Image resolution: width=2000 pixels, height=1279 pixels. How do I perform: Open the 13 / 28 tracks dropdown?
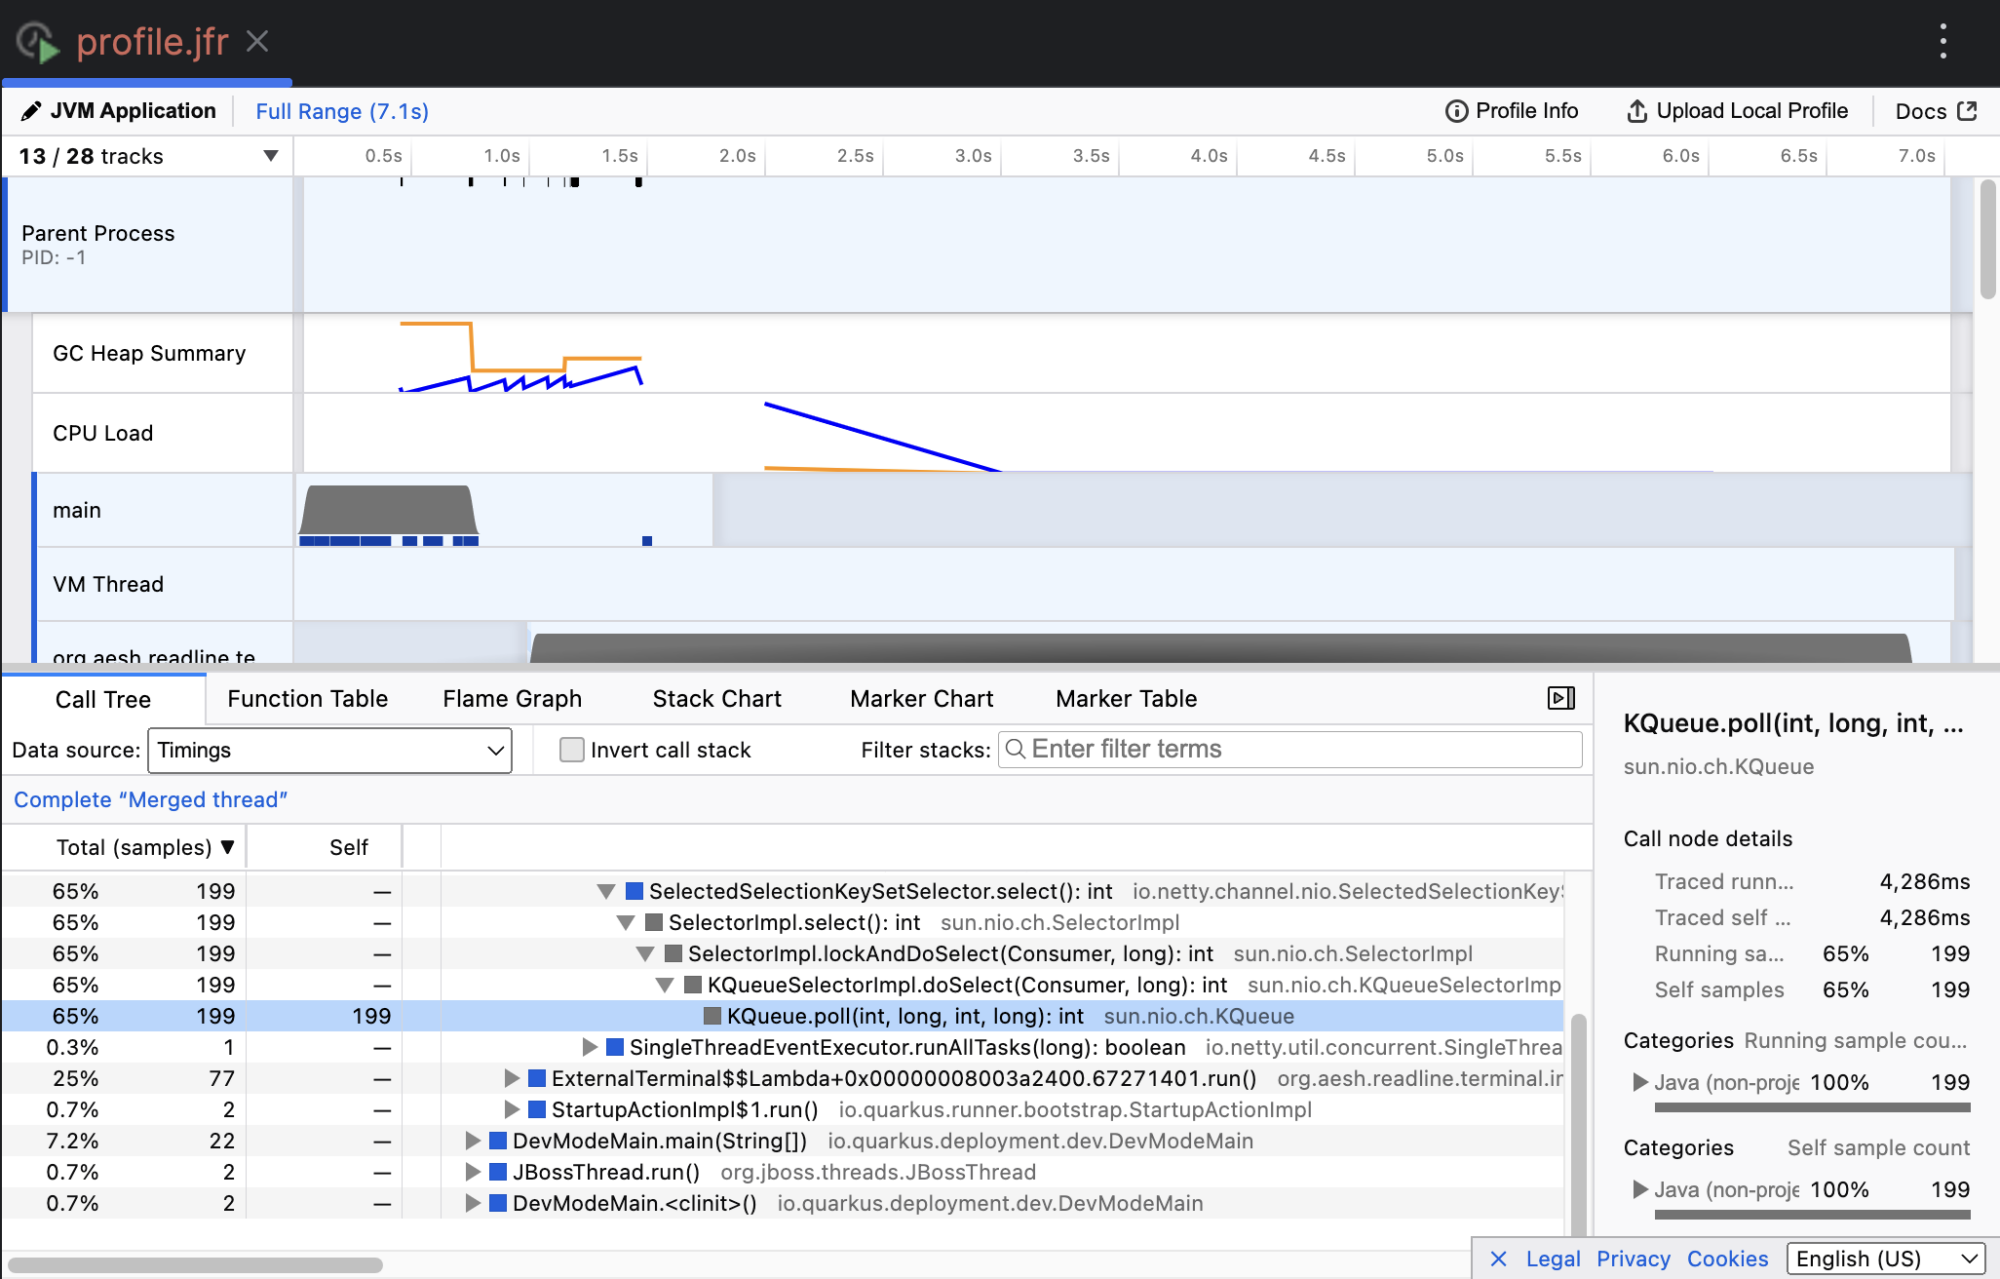click(147, 156)
